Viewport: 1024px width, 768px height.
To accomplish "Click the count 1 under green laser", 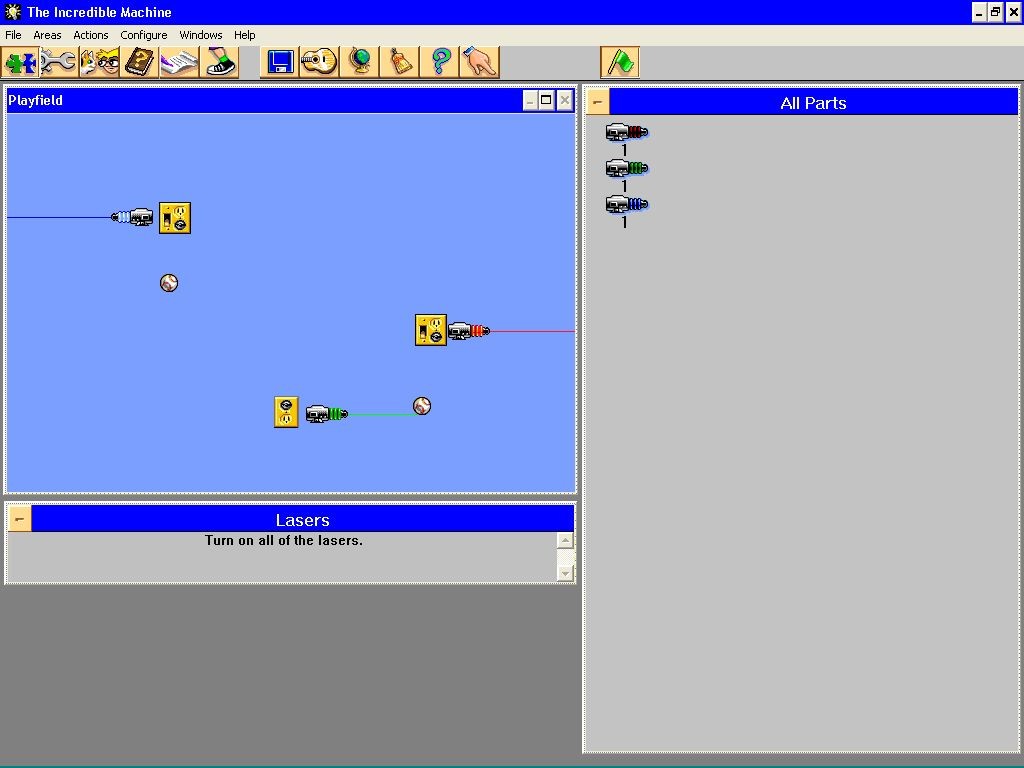I will (x=624, y=186).
